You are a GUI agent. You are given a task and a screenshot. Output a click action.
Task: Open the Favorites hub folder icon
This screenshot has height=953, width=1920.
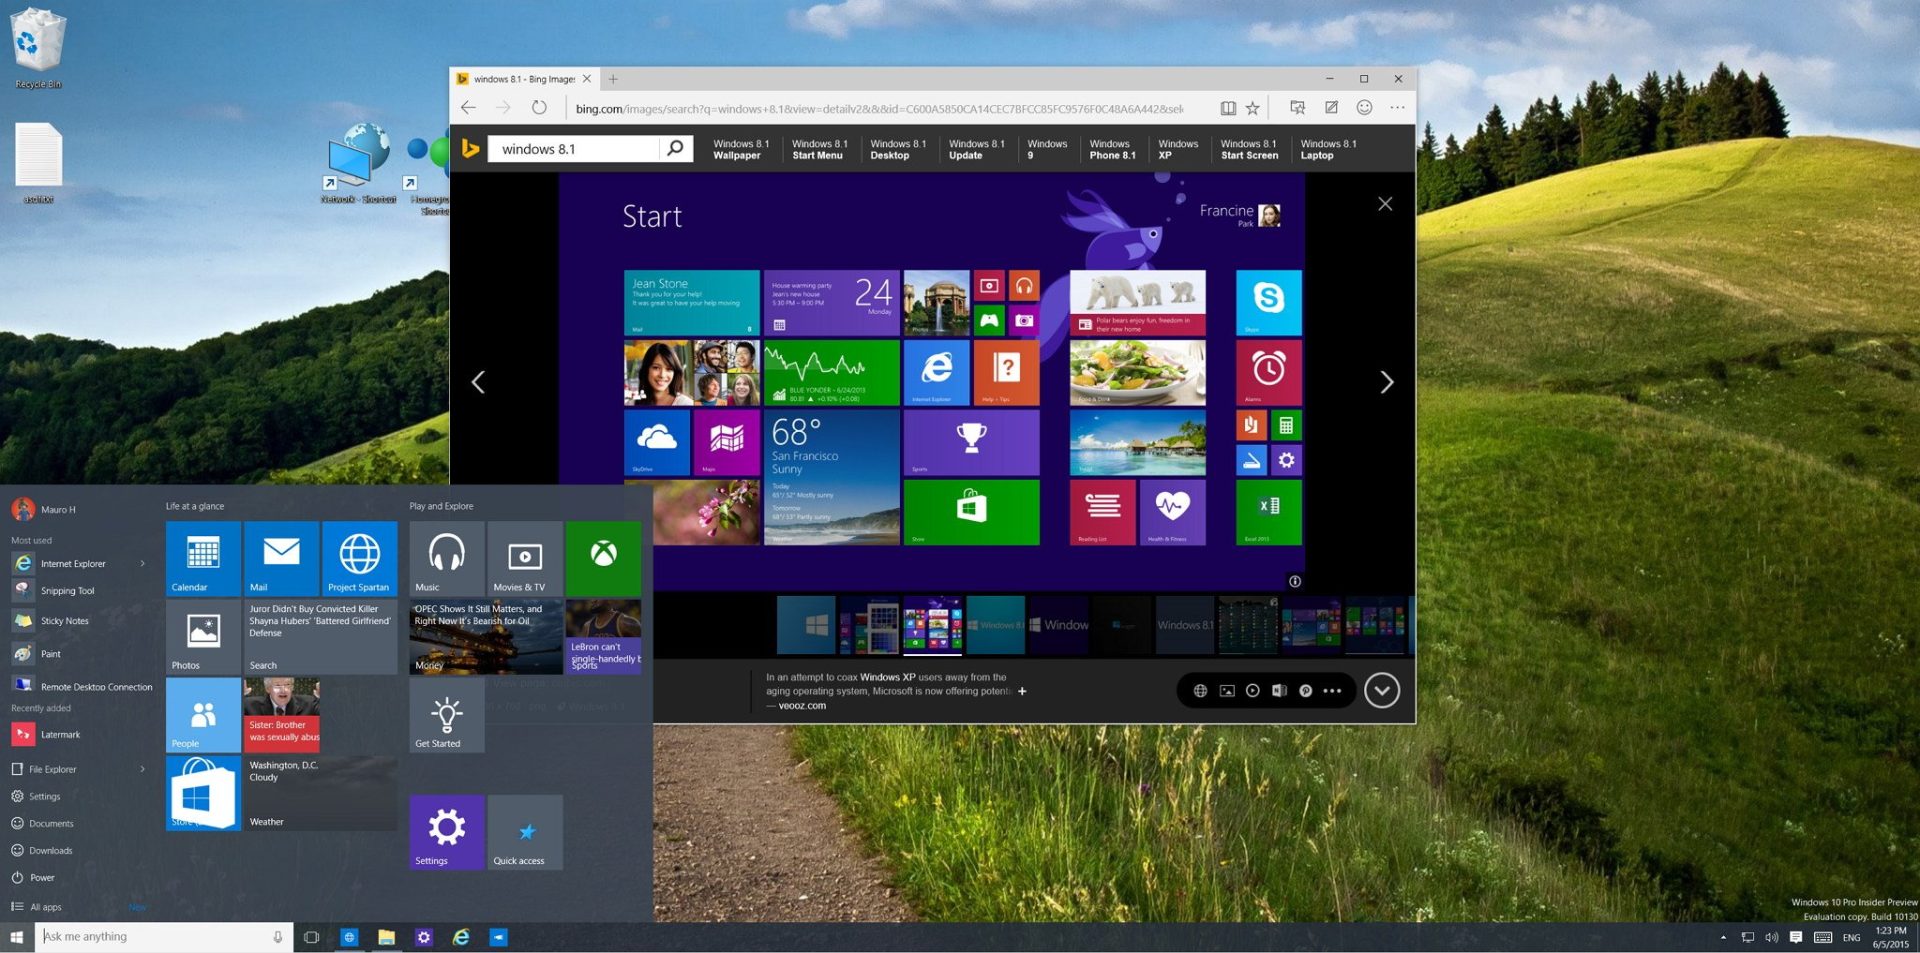1297,107
